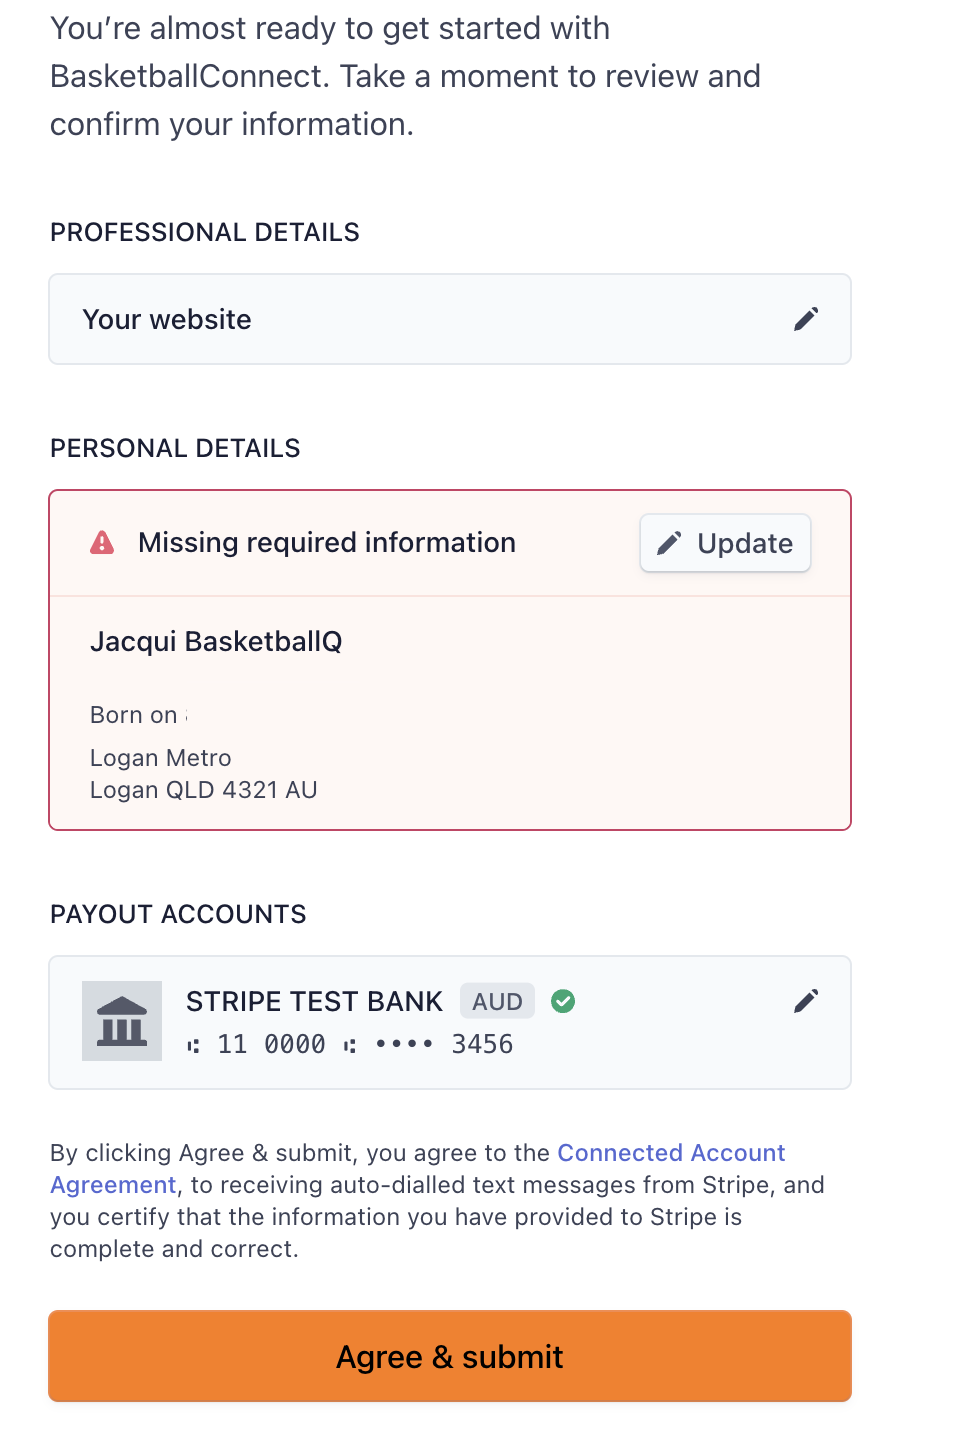Open the Connected Account link
960x1450 pixels.
click(x=671, y=1153)
